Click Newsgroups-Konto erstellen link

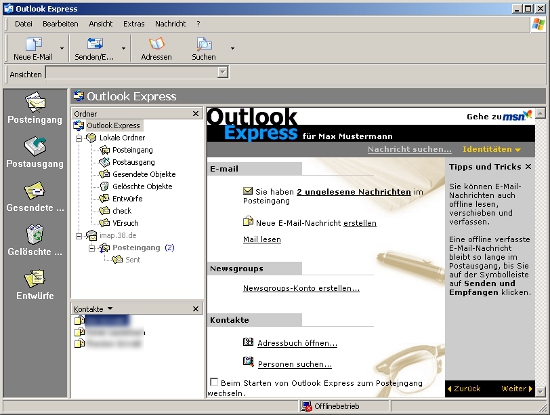click(x=301, y=288)
